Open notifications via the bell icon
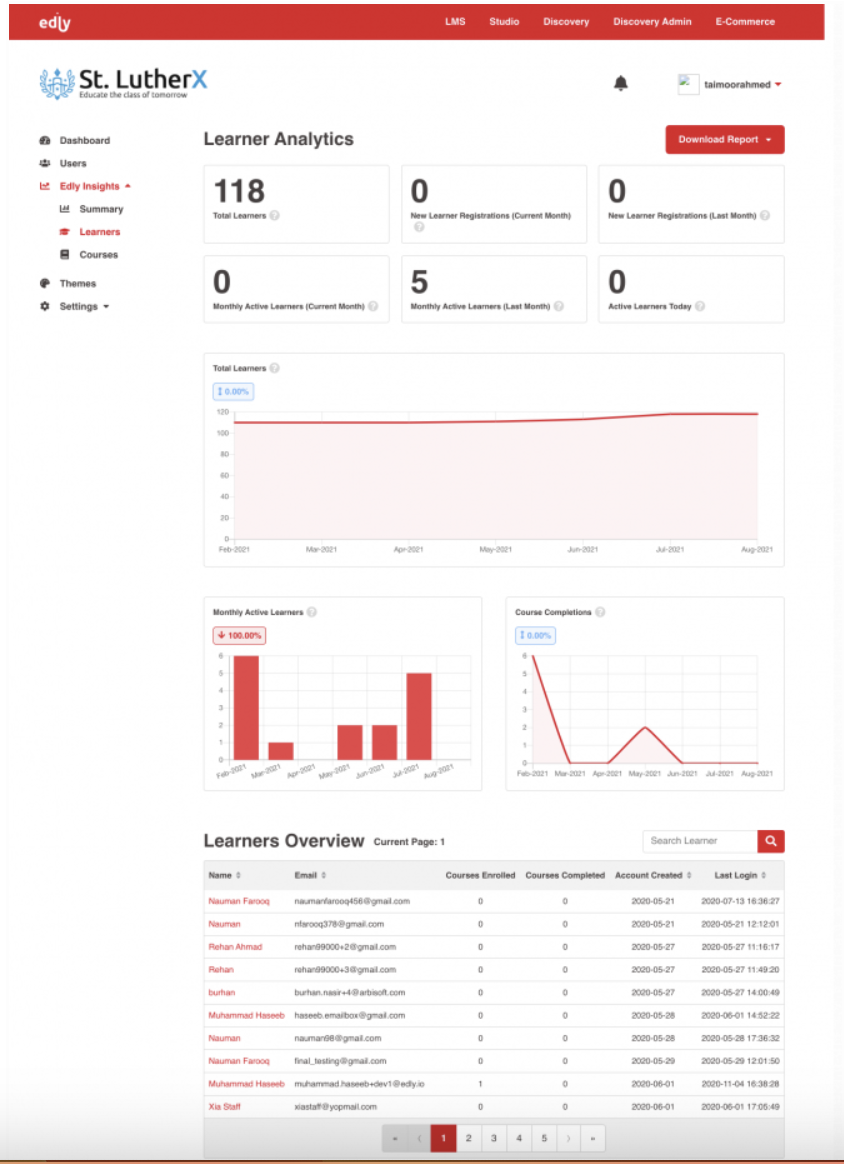The width and height of the screenshot is (844, 1164). click(620, 84)
